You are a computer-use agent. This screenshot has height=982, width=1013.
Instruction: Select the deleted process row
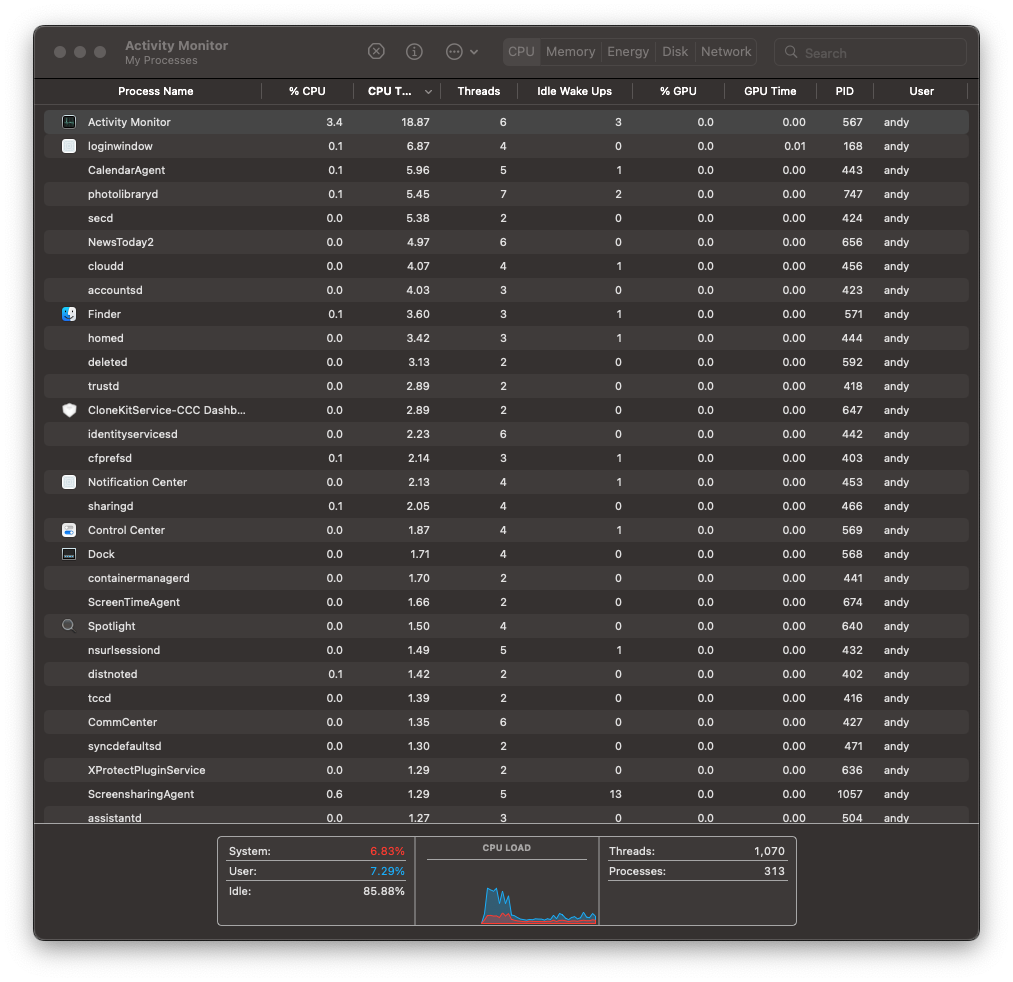506,362
